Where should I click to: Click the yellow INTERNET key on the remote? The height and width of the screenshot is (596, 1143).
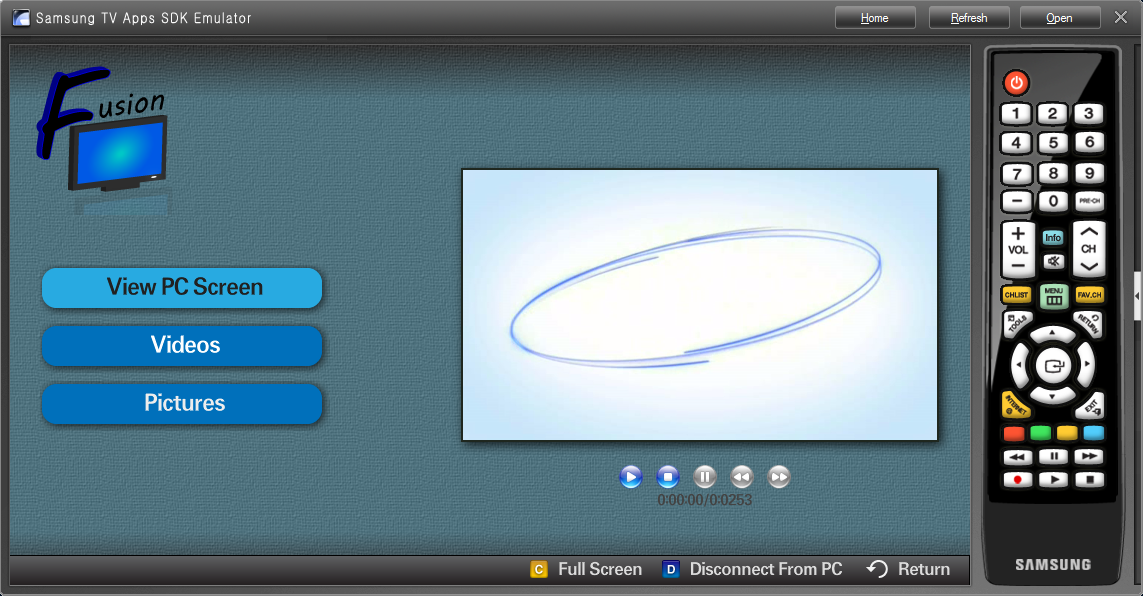tap(1016, 405)
